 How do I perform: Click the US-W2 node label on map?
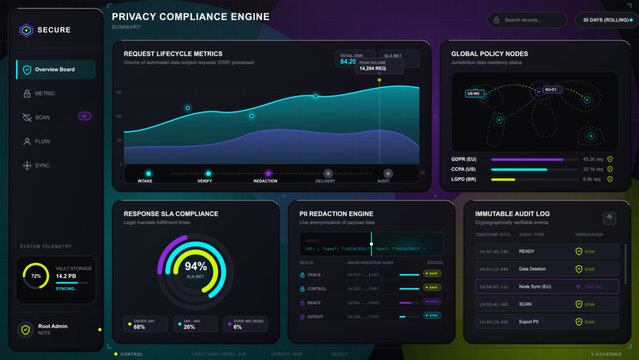475,93
